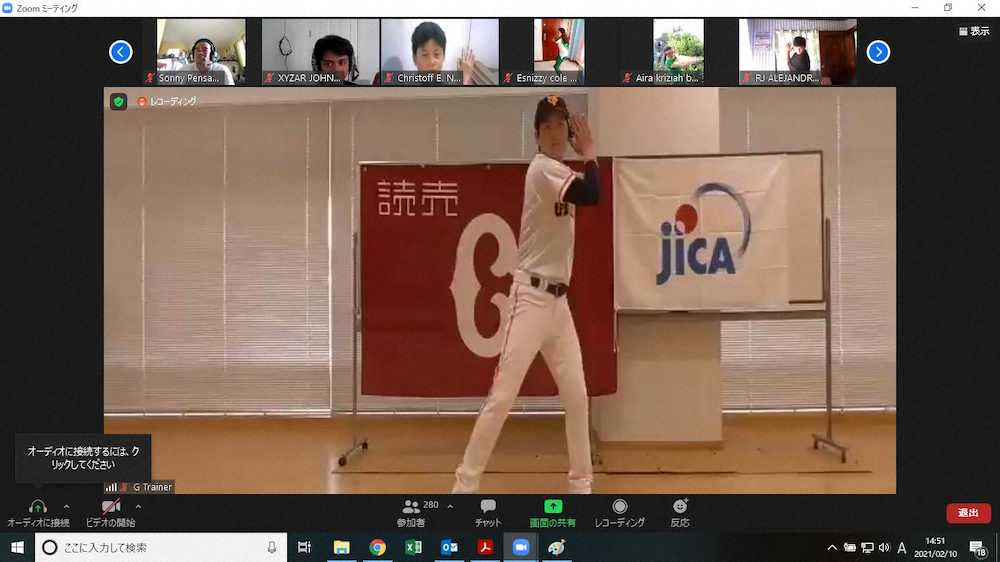This screenshot has width=1000, height=562.
Task: Start video with the camera icon
Action: (110, 507)
